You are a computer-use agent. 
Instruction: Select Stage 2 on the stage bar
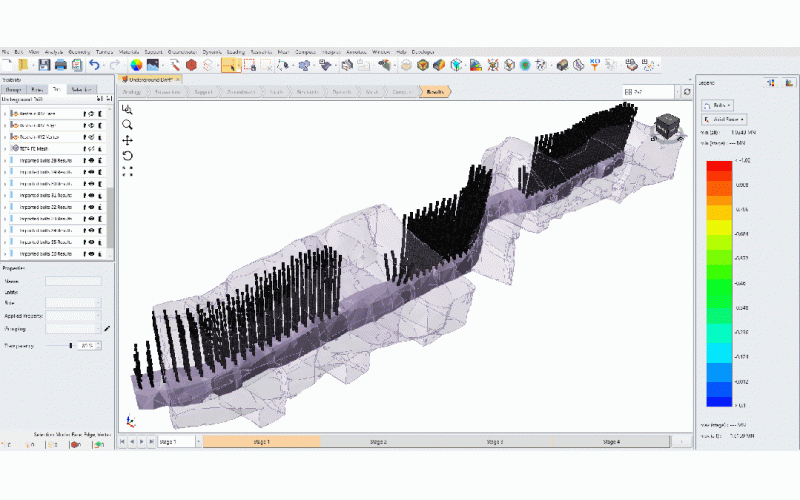coord(378,441)
